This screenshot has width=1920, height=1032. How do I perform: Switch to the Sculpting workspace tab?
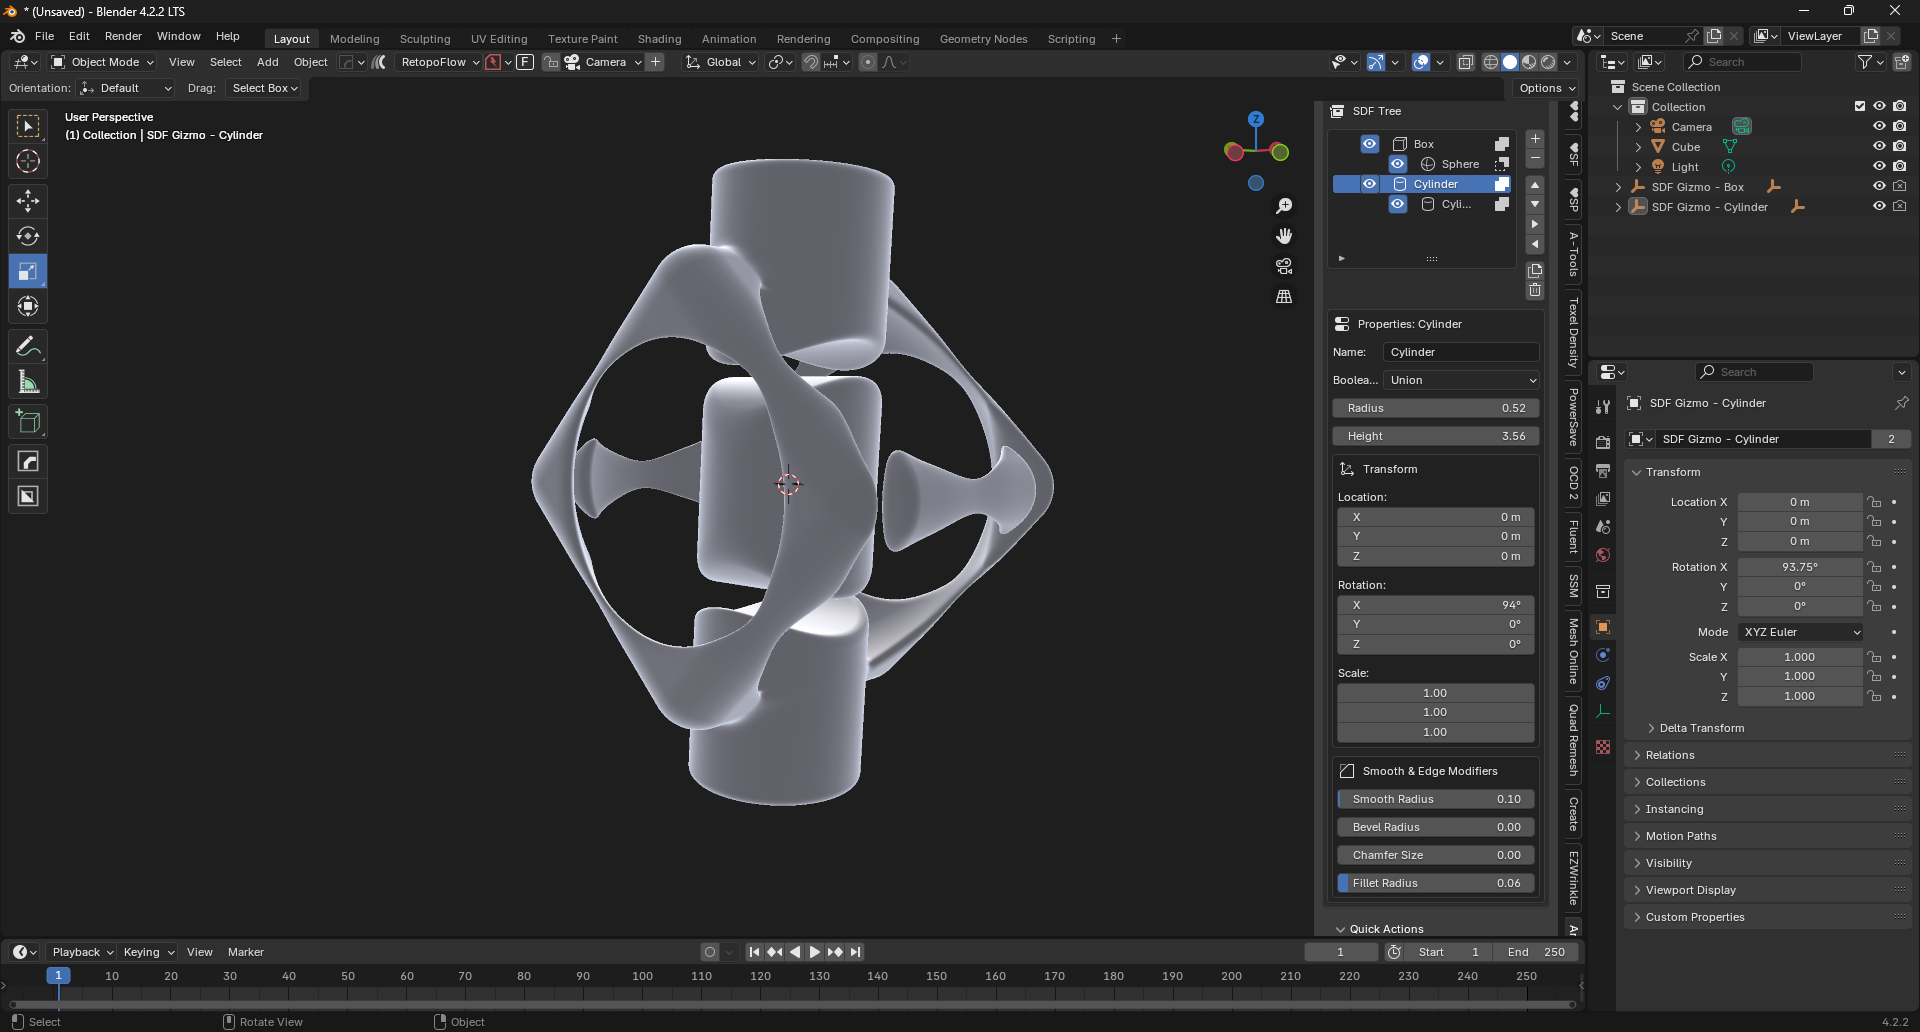click(425, 39)
